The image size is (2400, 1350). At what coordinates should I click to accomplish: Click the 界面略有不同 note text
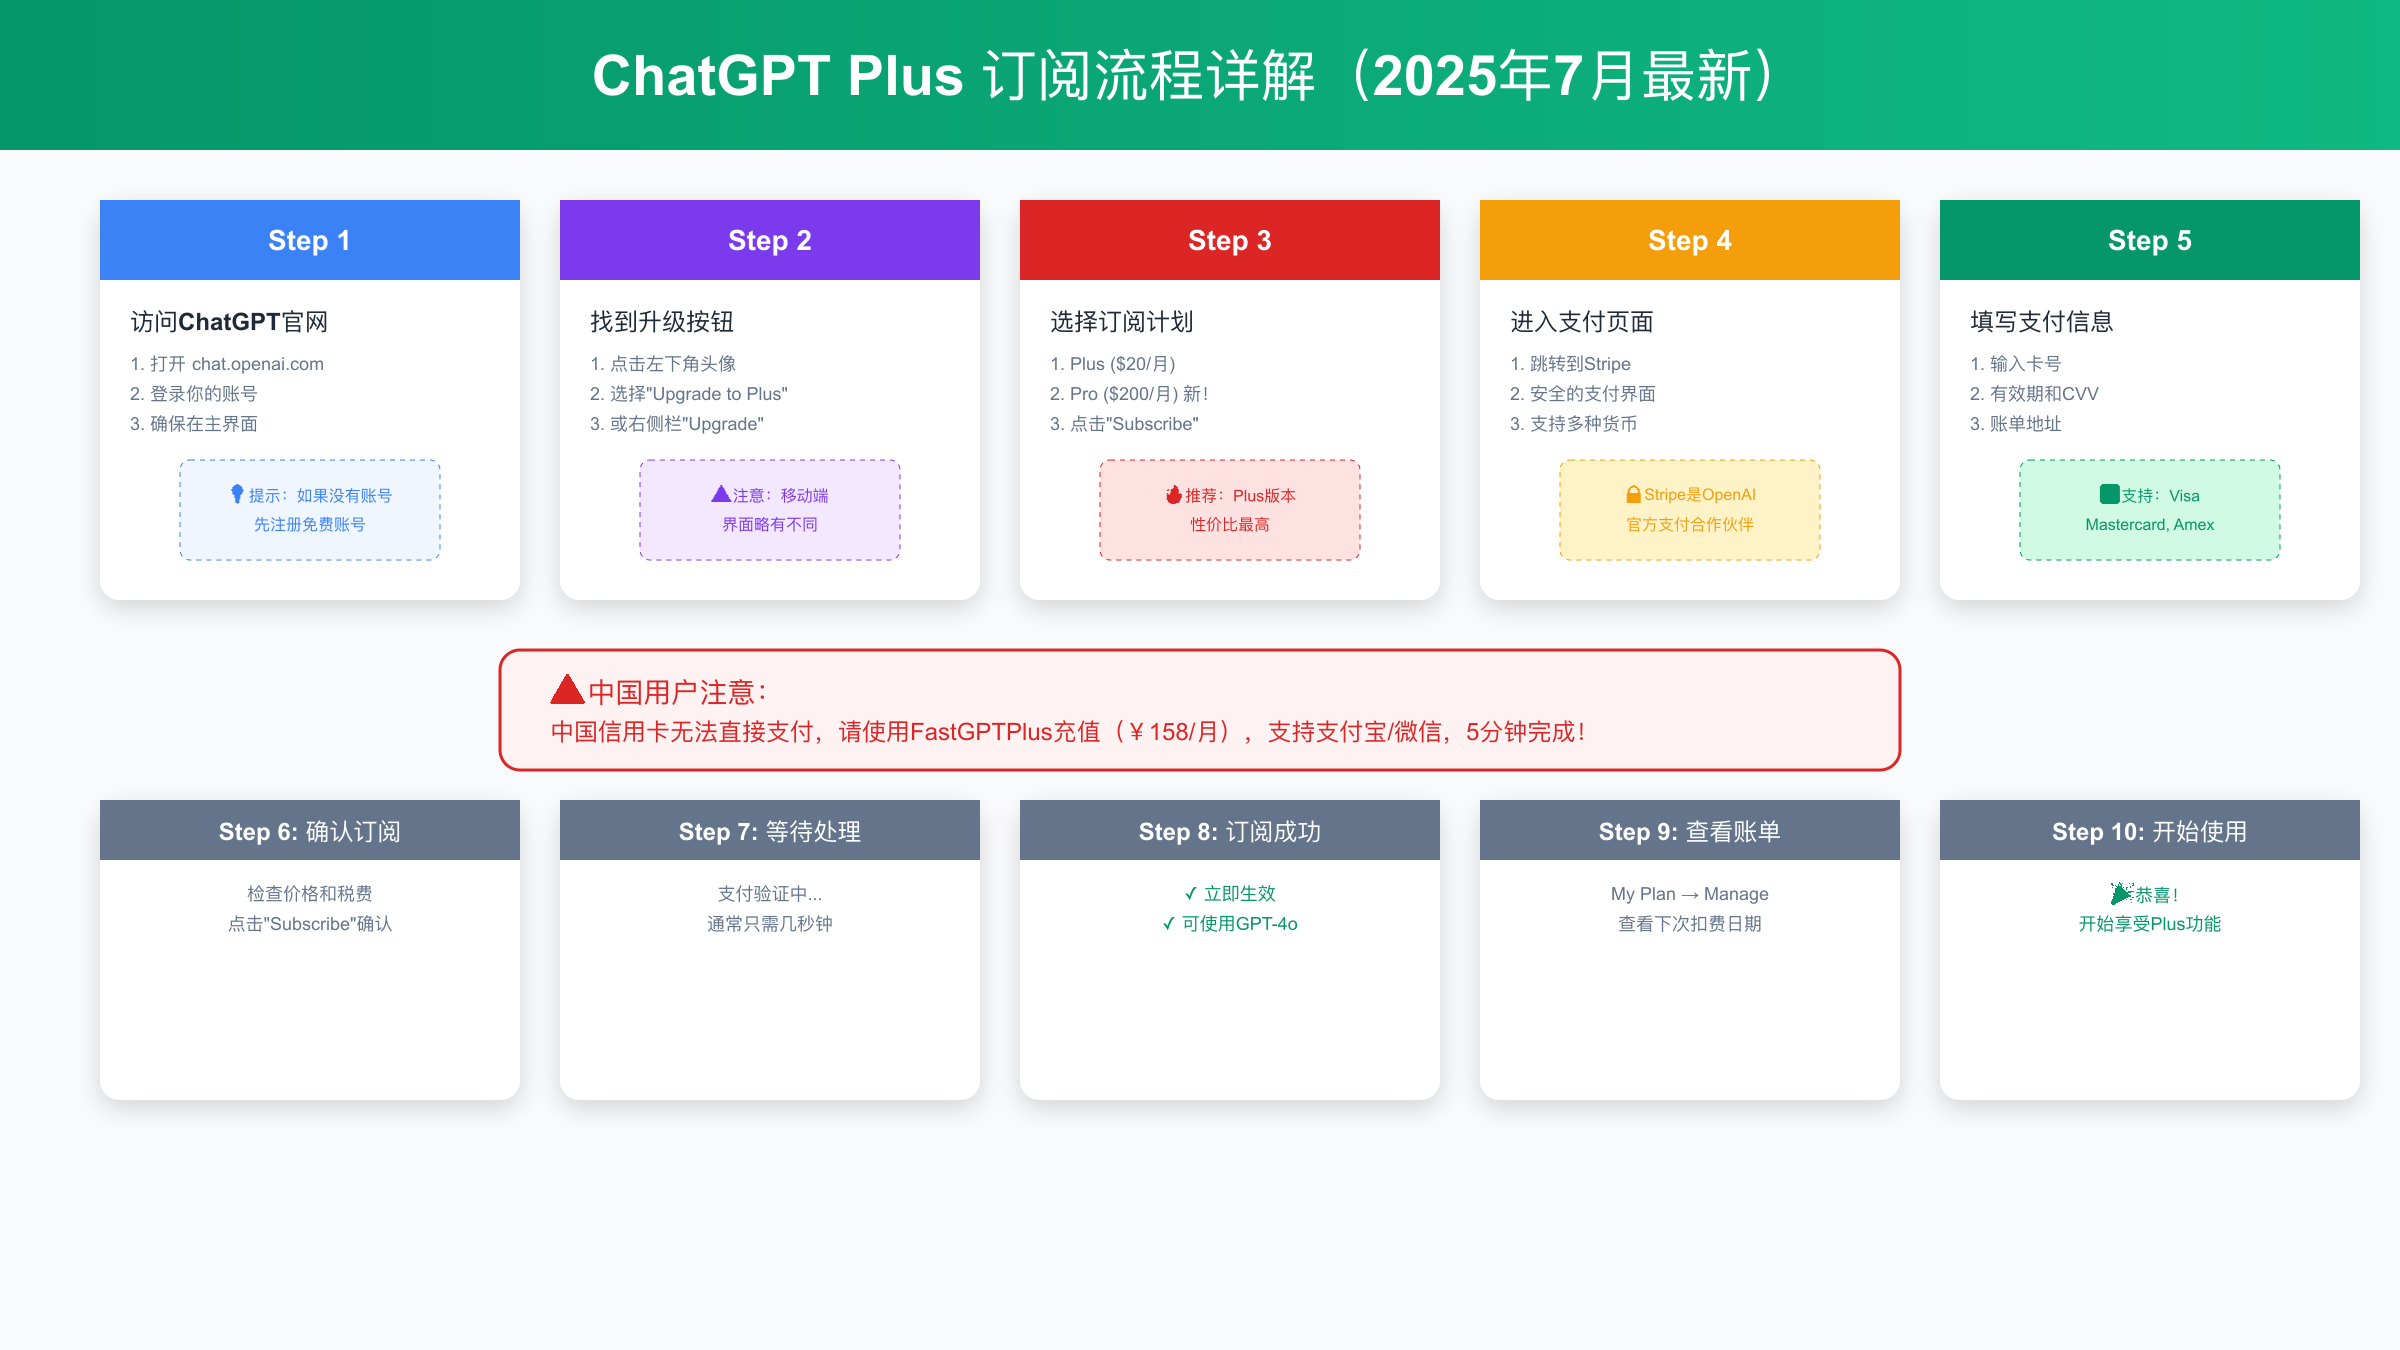[x=770, y=524]
